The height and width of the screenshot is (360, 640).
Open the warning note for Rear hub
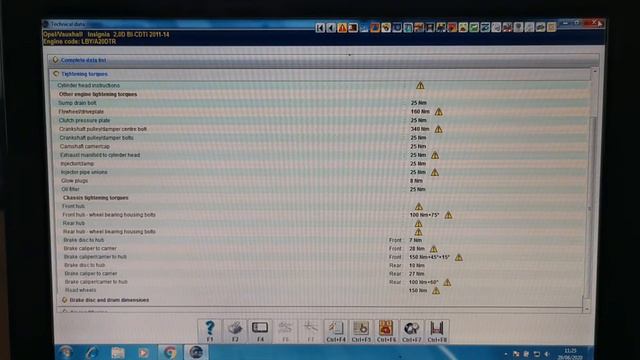(x=418, y=224)
